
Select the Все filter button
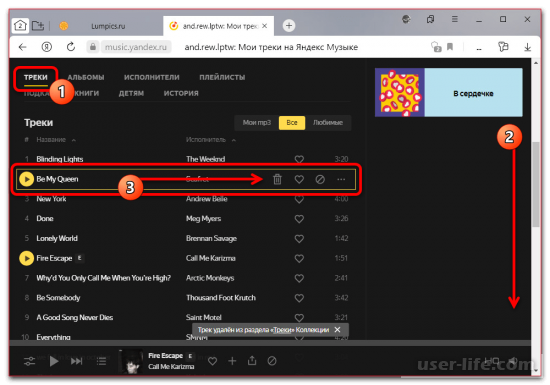coord(292,122)
